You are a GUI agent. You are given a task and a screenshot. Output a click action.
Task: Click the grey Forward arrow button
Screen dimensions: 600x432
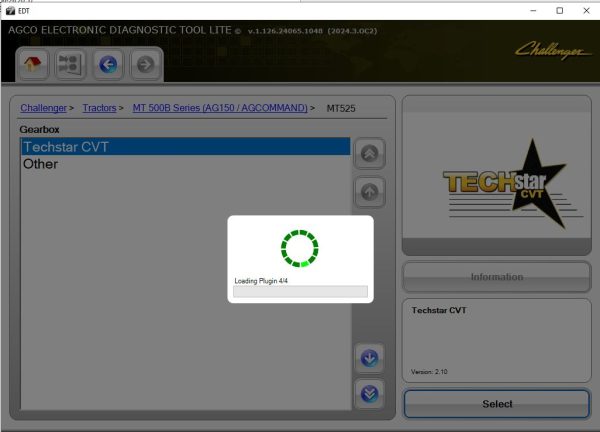(x=145, y=64)
